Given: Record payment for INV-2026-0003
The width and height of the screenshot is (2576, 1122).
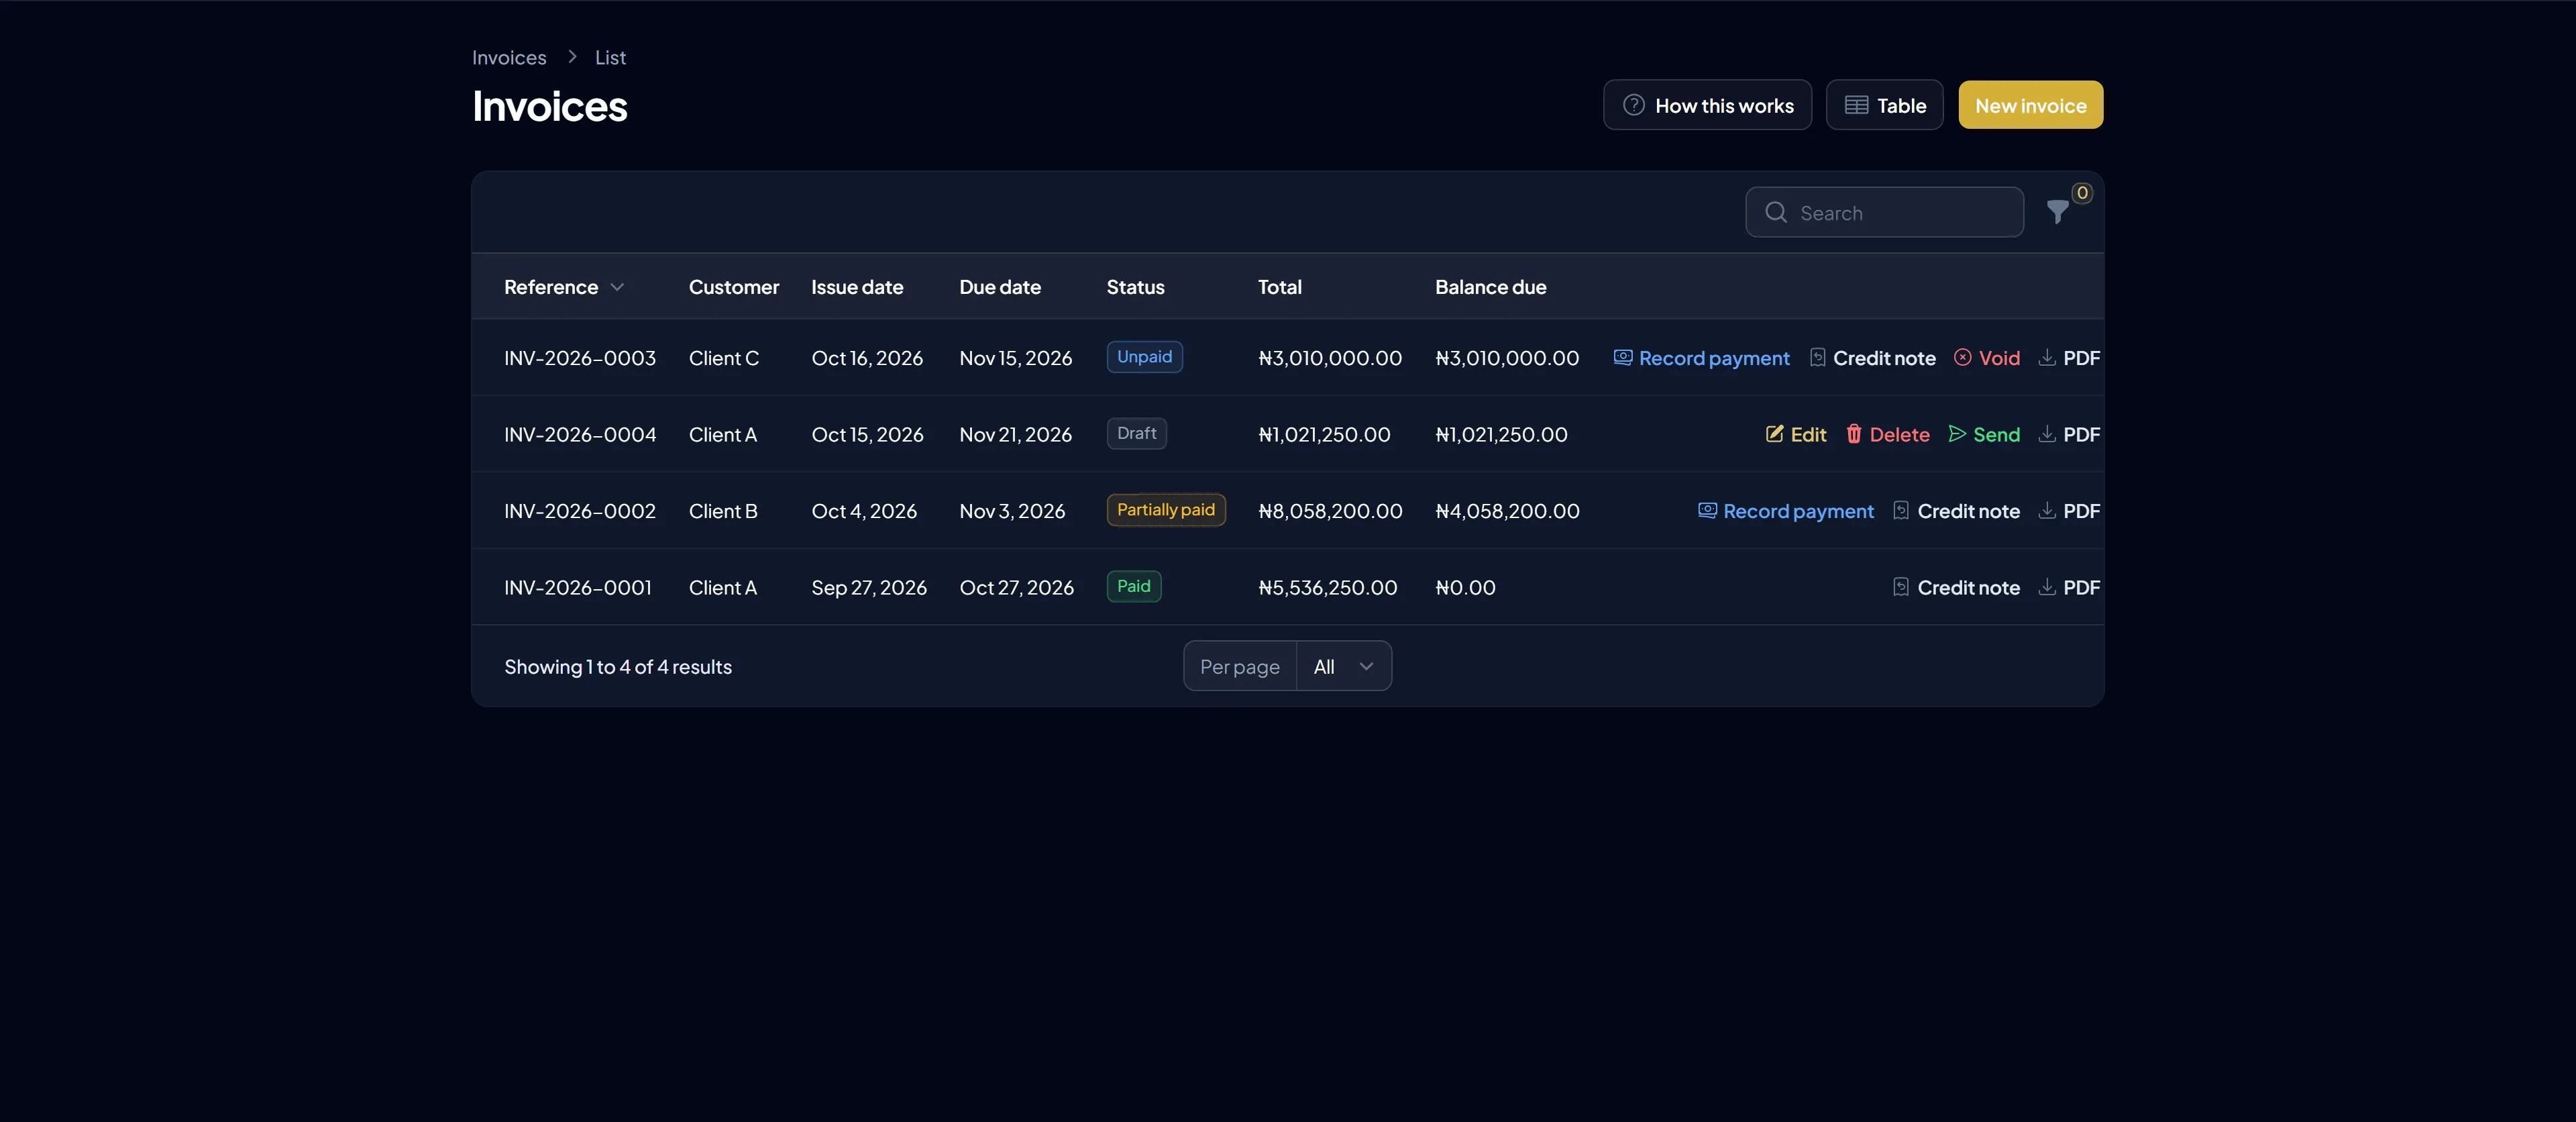Looking at the screenshot, I should (1701, 358).
